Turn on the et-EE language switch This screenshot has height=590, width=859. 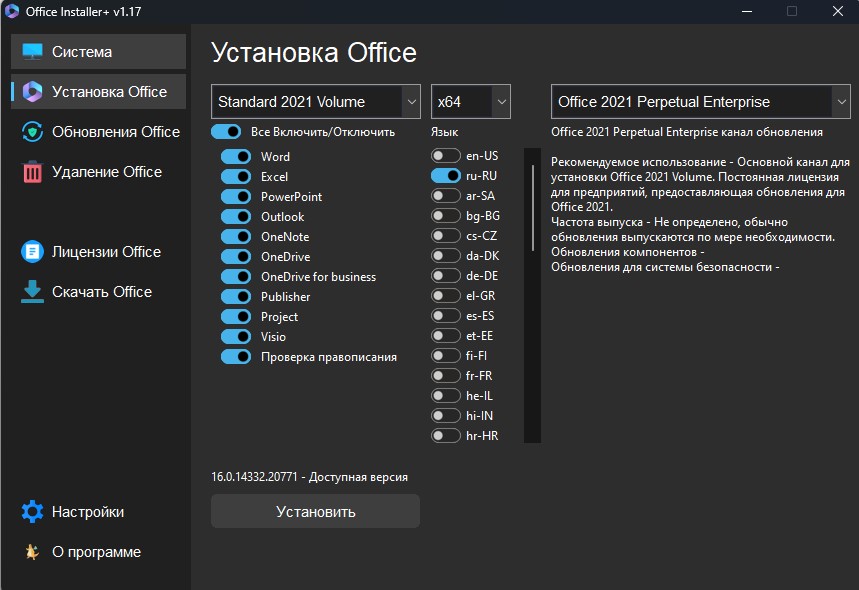tap(445, 336)
